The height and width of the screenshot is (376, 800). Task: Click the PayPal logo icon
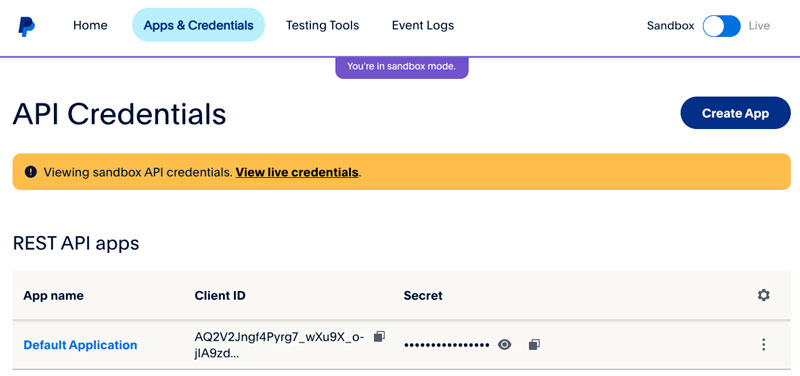pos(27,26)
